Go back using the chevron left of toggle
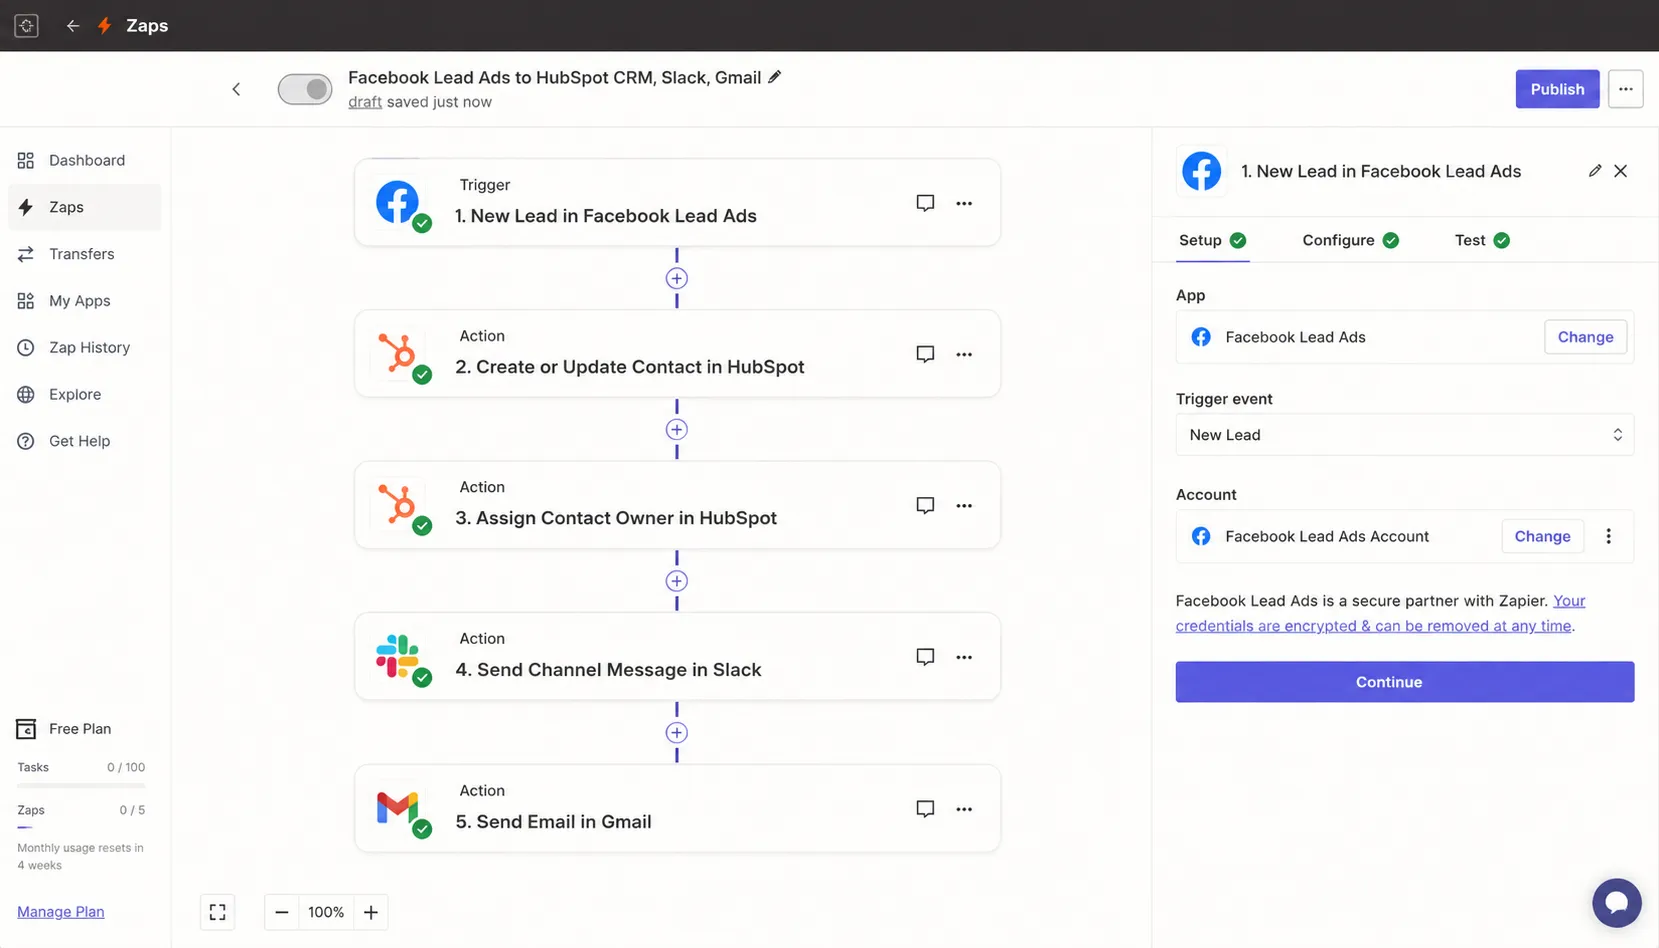Image resolution: width=1659 pixels, height=948 pixels. tap(236, 89)
